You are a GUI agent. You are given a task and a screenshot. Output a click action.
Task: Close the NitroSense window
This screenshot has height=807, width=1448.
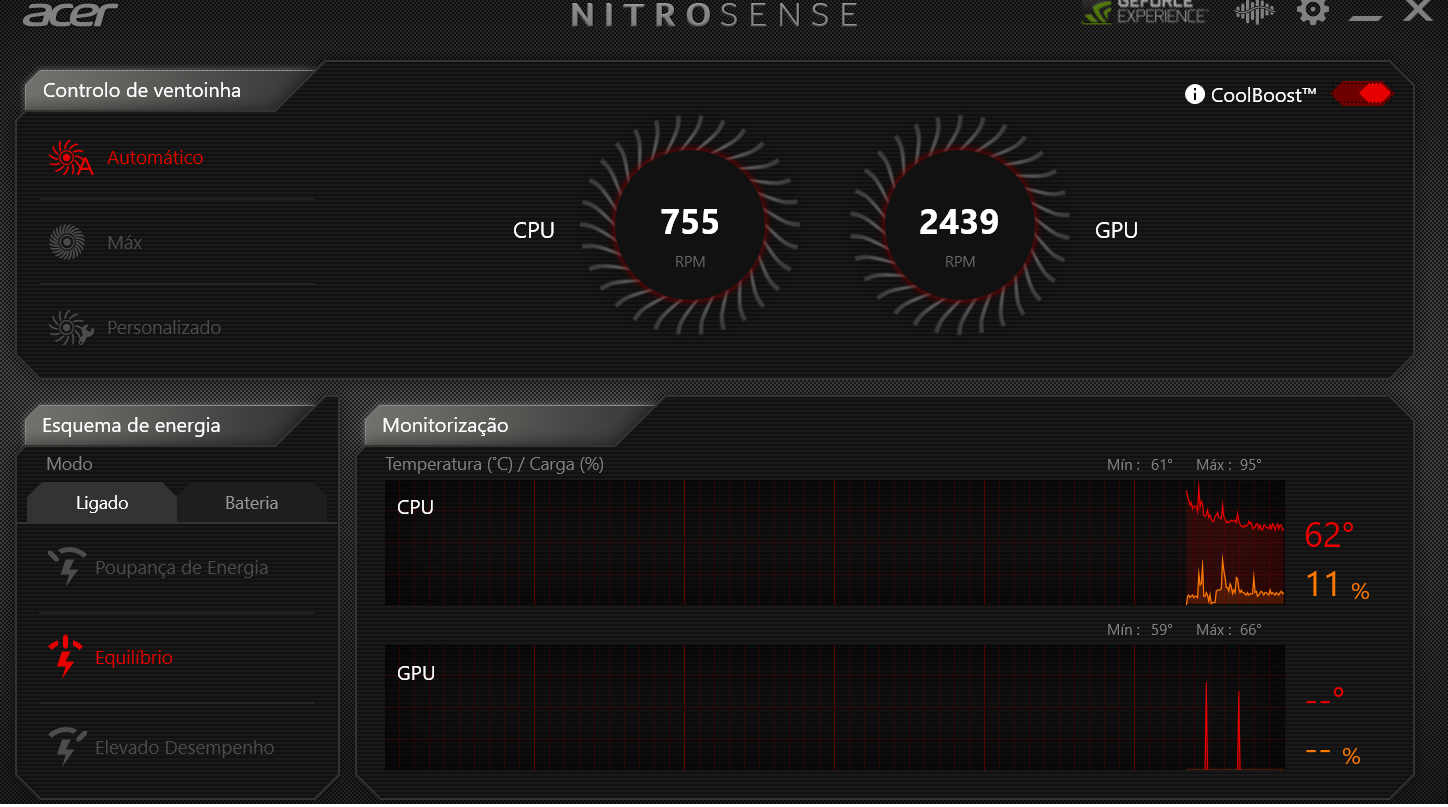point(1418,11)
